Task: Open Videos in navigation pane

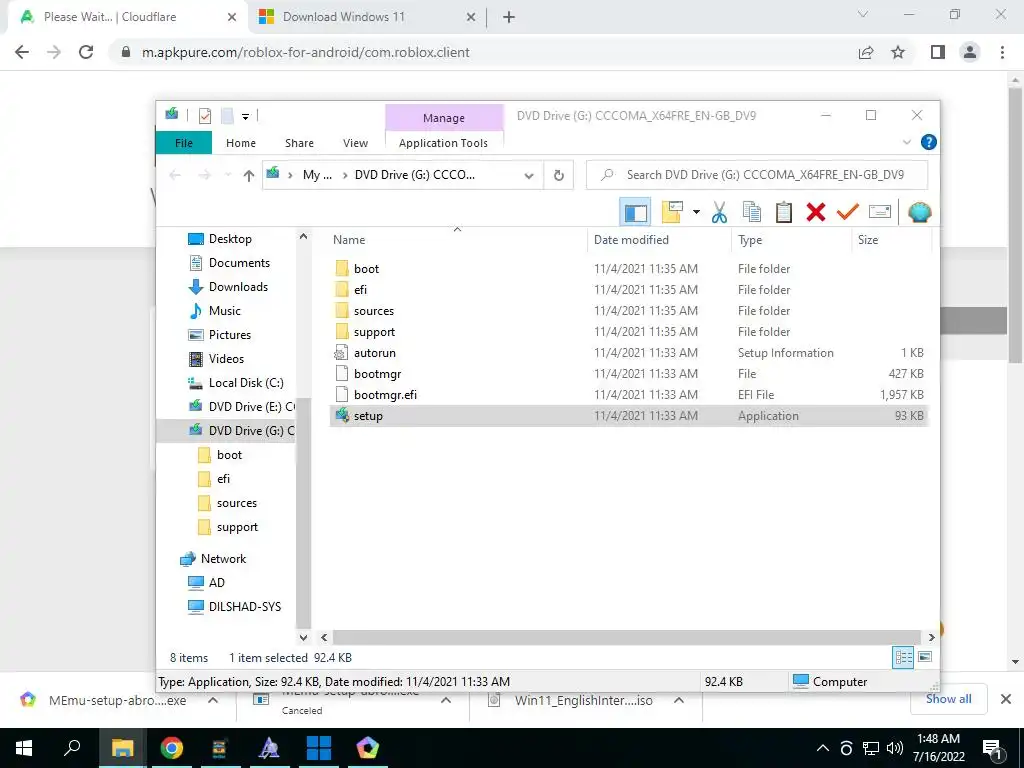Action: pyautogui.click(x=226, y=359)
